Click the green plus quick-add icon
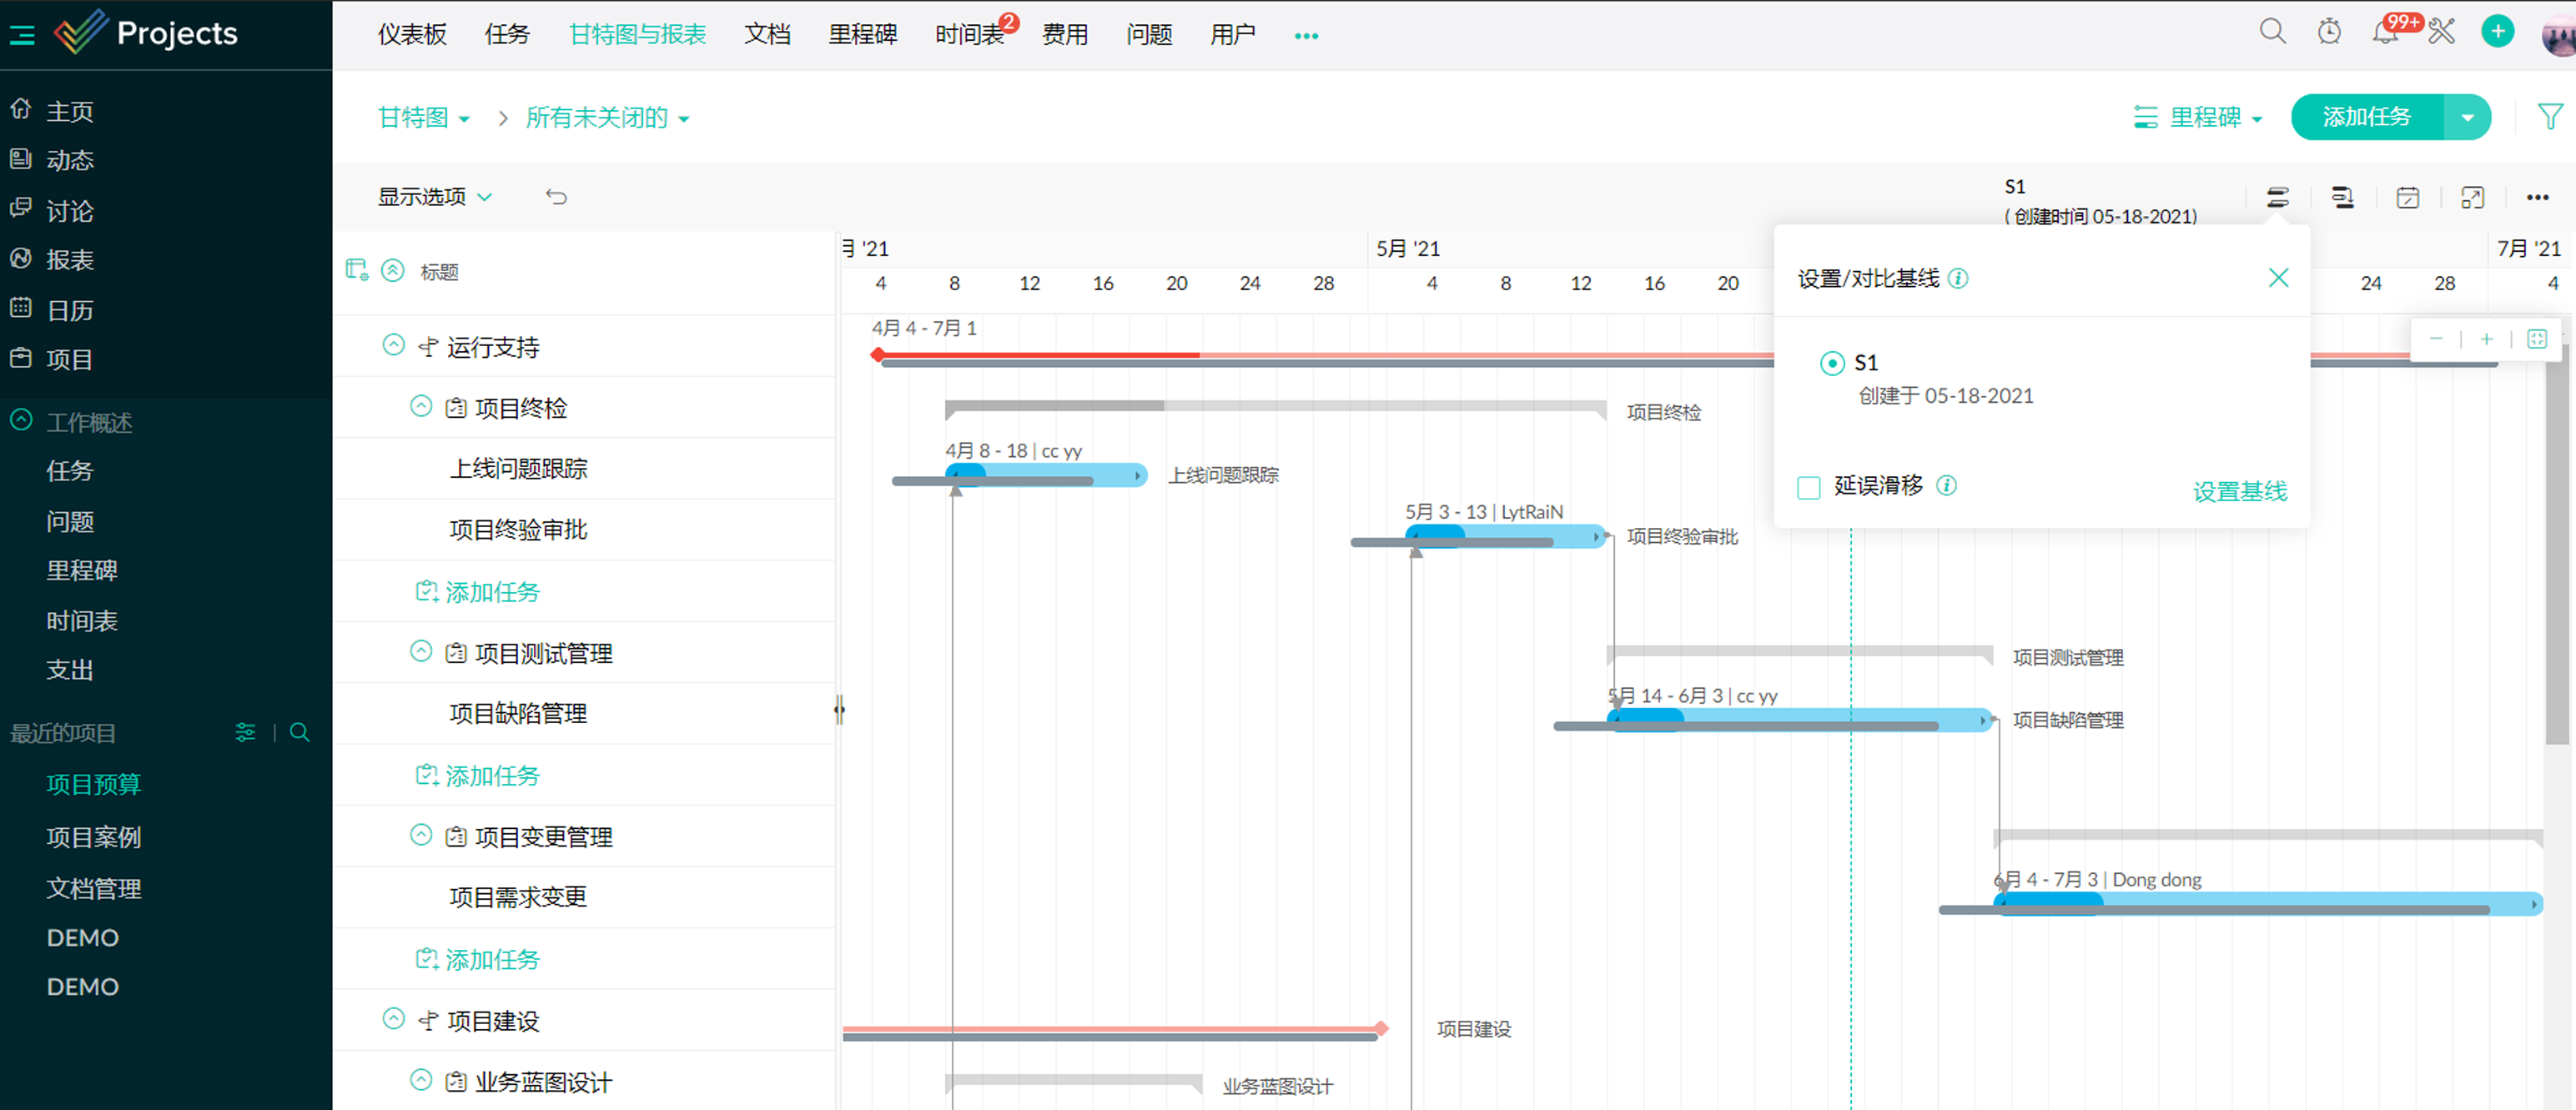This screenshot has height=1110, width=2576. coord(2497,32)
